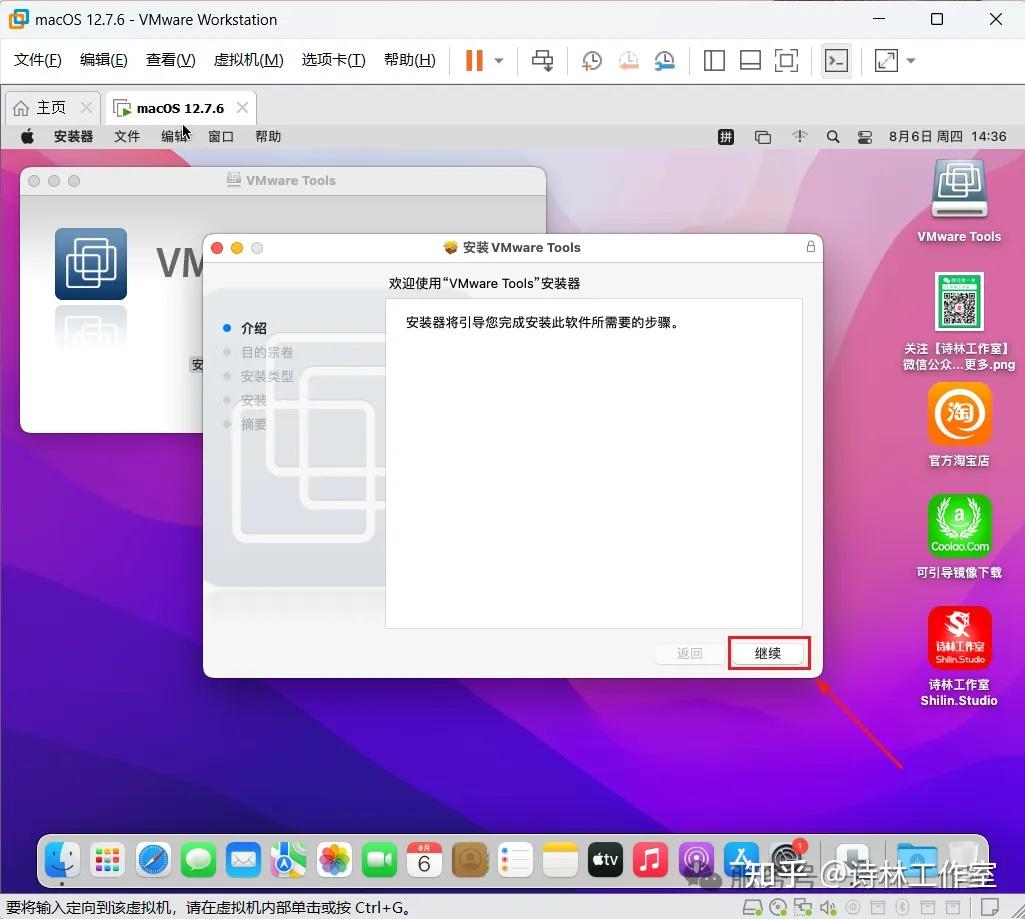
Task: Open the 查看(V) menu
Action: (171, 60)
